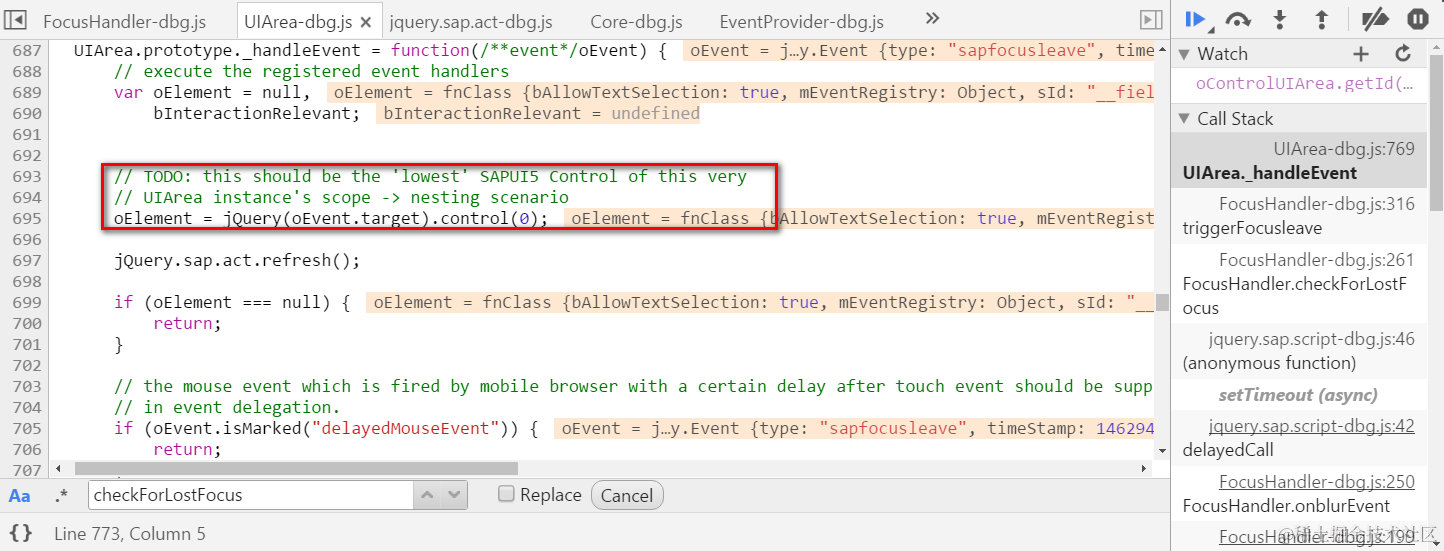Show more open file tabs

tap(932, 18)
